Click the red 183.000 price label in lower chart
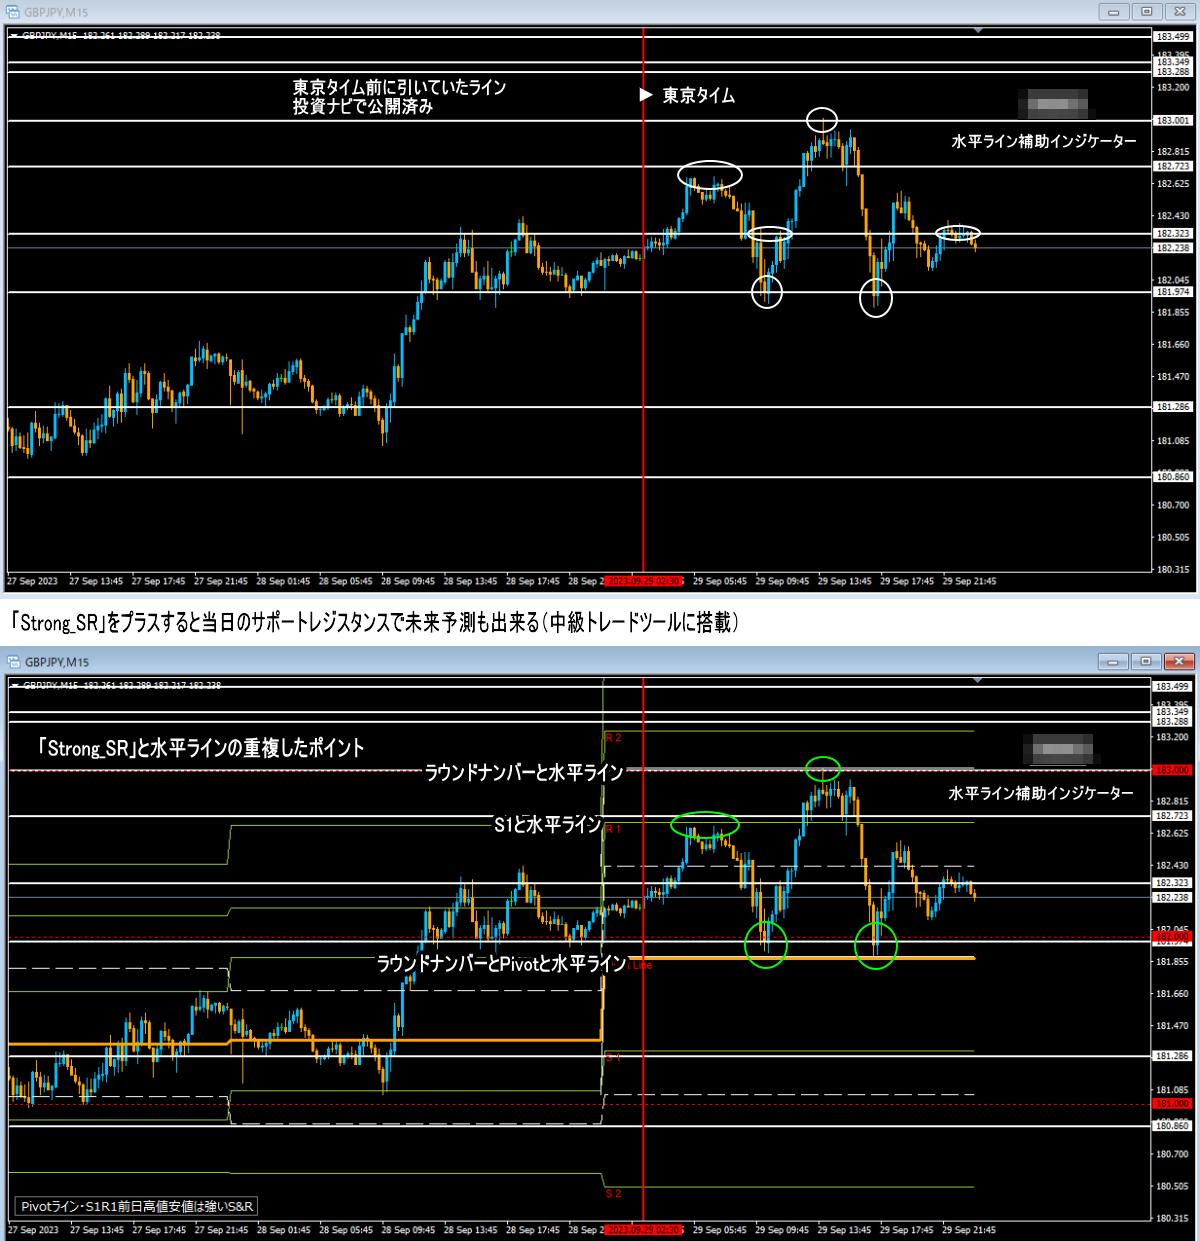Viewport: 1200px width, 1241px height. 1172,770
